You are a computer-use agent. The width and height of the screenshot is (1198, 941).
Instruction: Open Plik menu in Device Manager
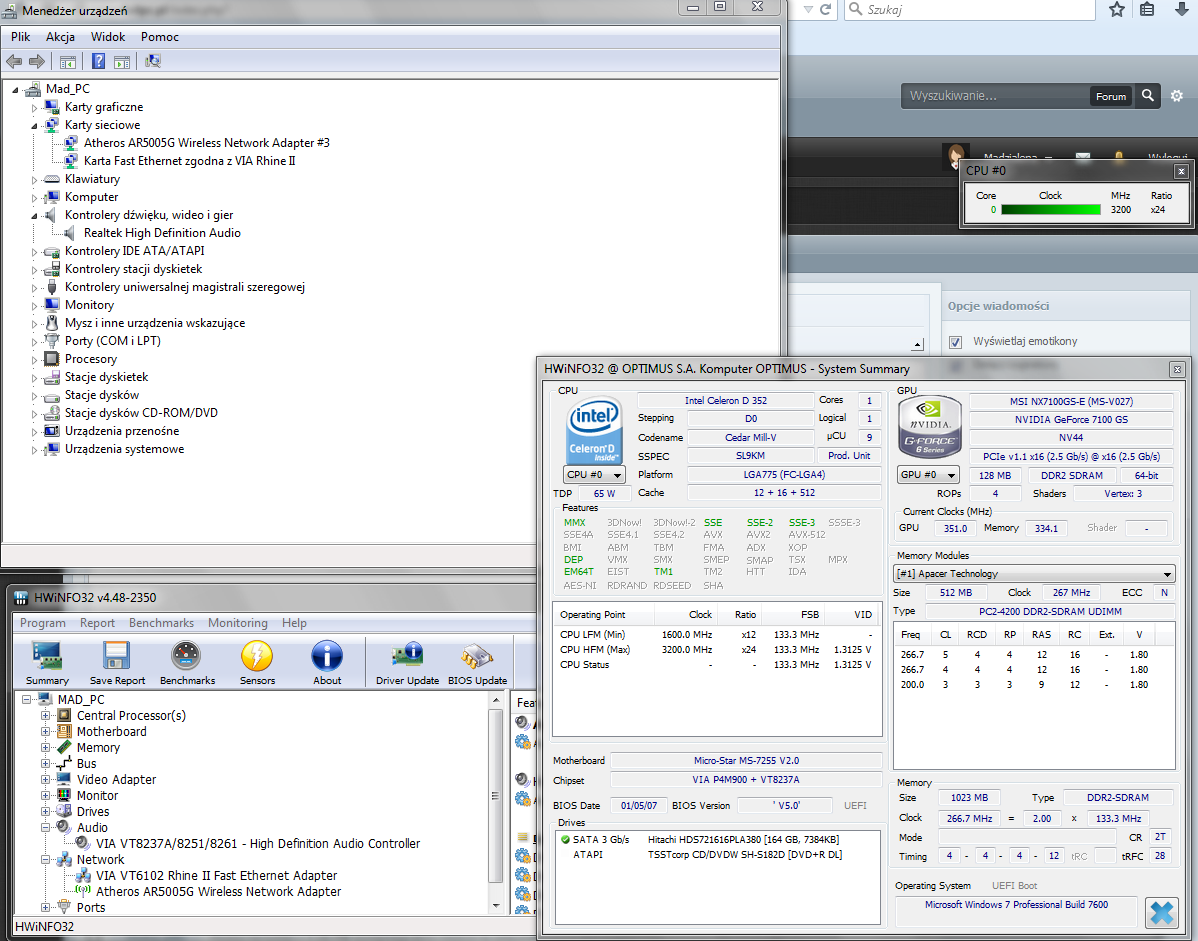click(x=21, y=37)
